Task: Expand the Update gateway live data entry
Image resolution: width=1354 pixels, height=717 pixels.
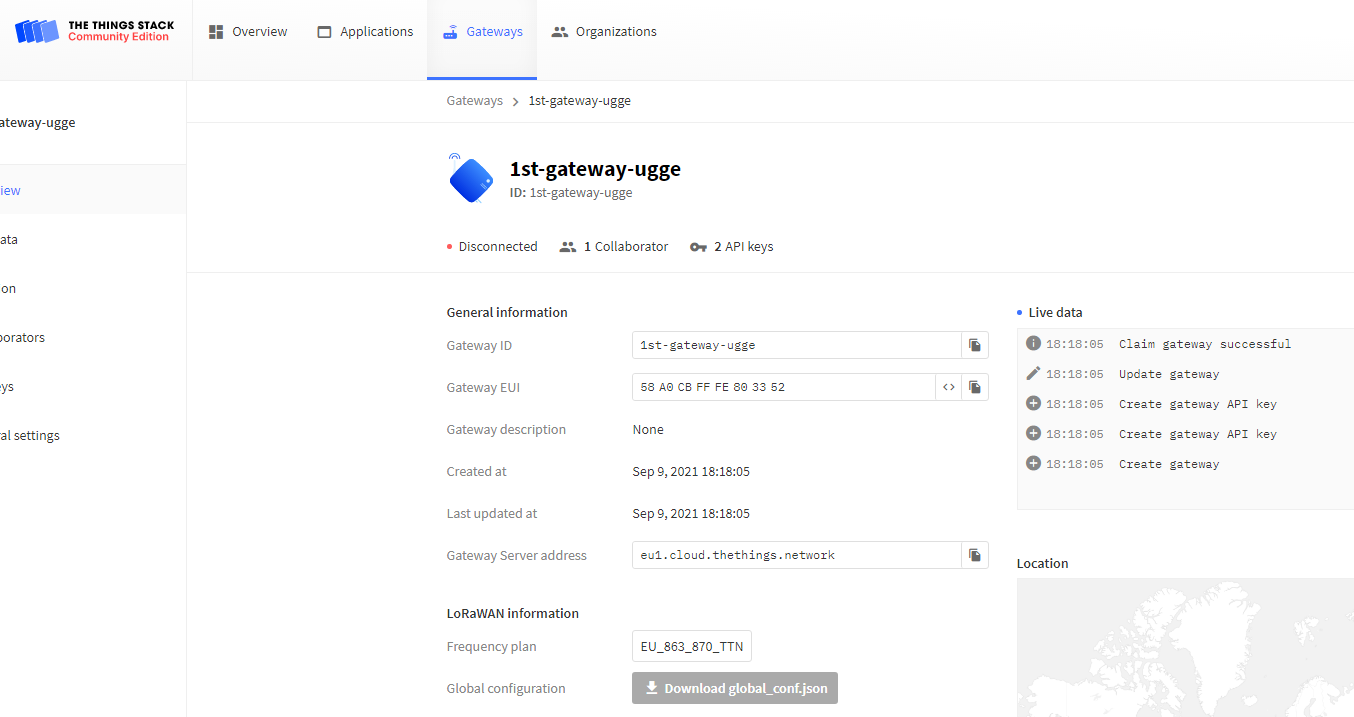Action: click(1169, 373)
